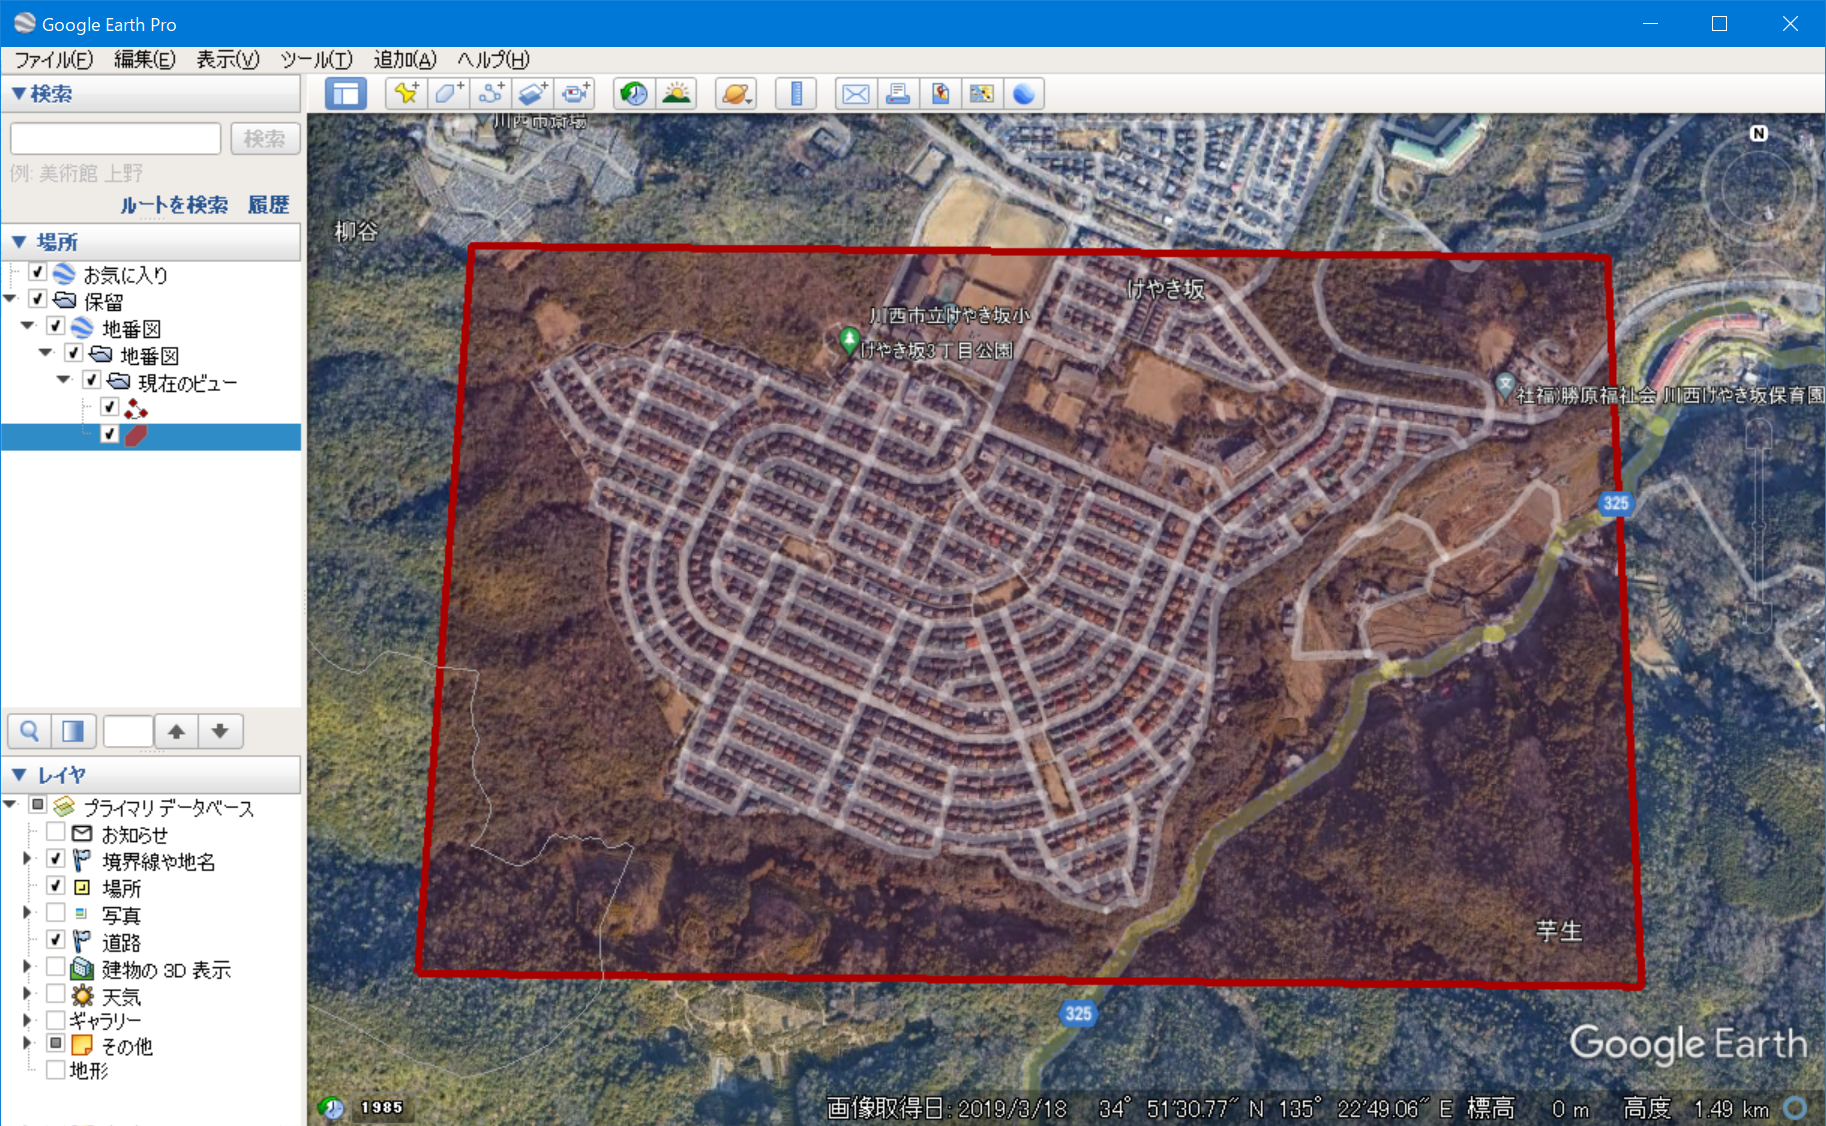This screenshot has width=1826, height=1126.
Task: Click the streaming status ring in the status bar
Action: click(x=1795, y=1108)
